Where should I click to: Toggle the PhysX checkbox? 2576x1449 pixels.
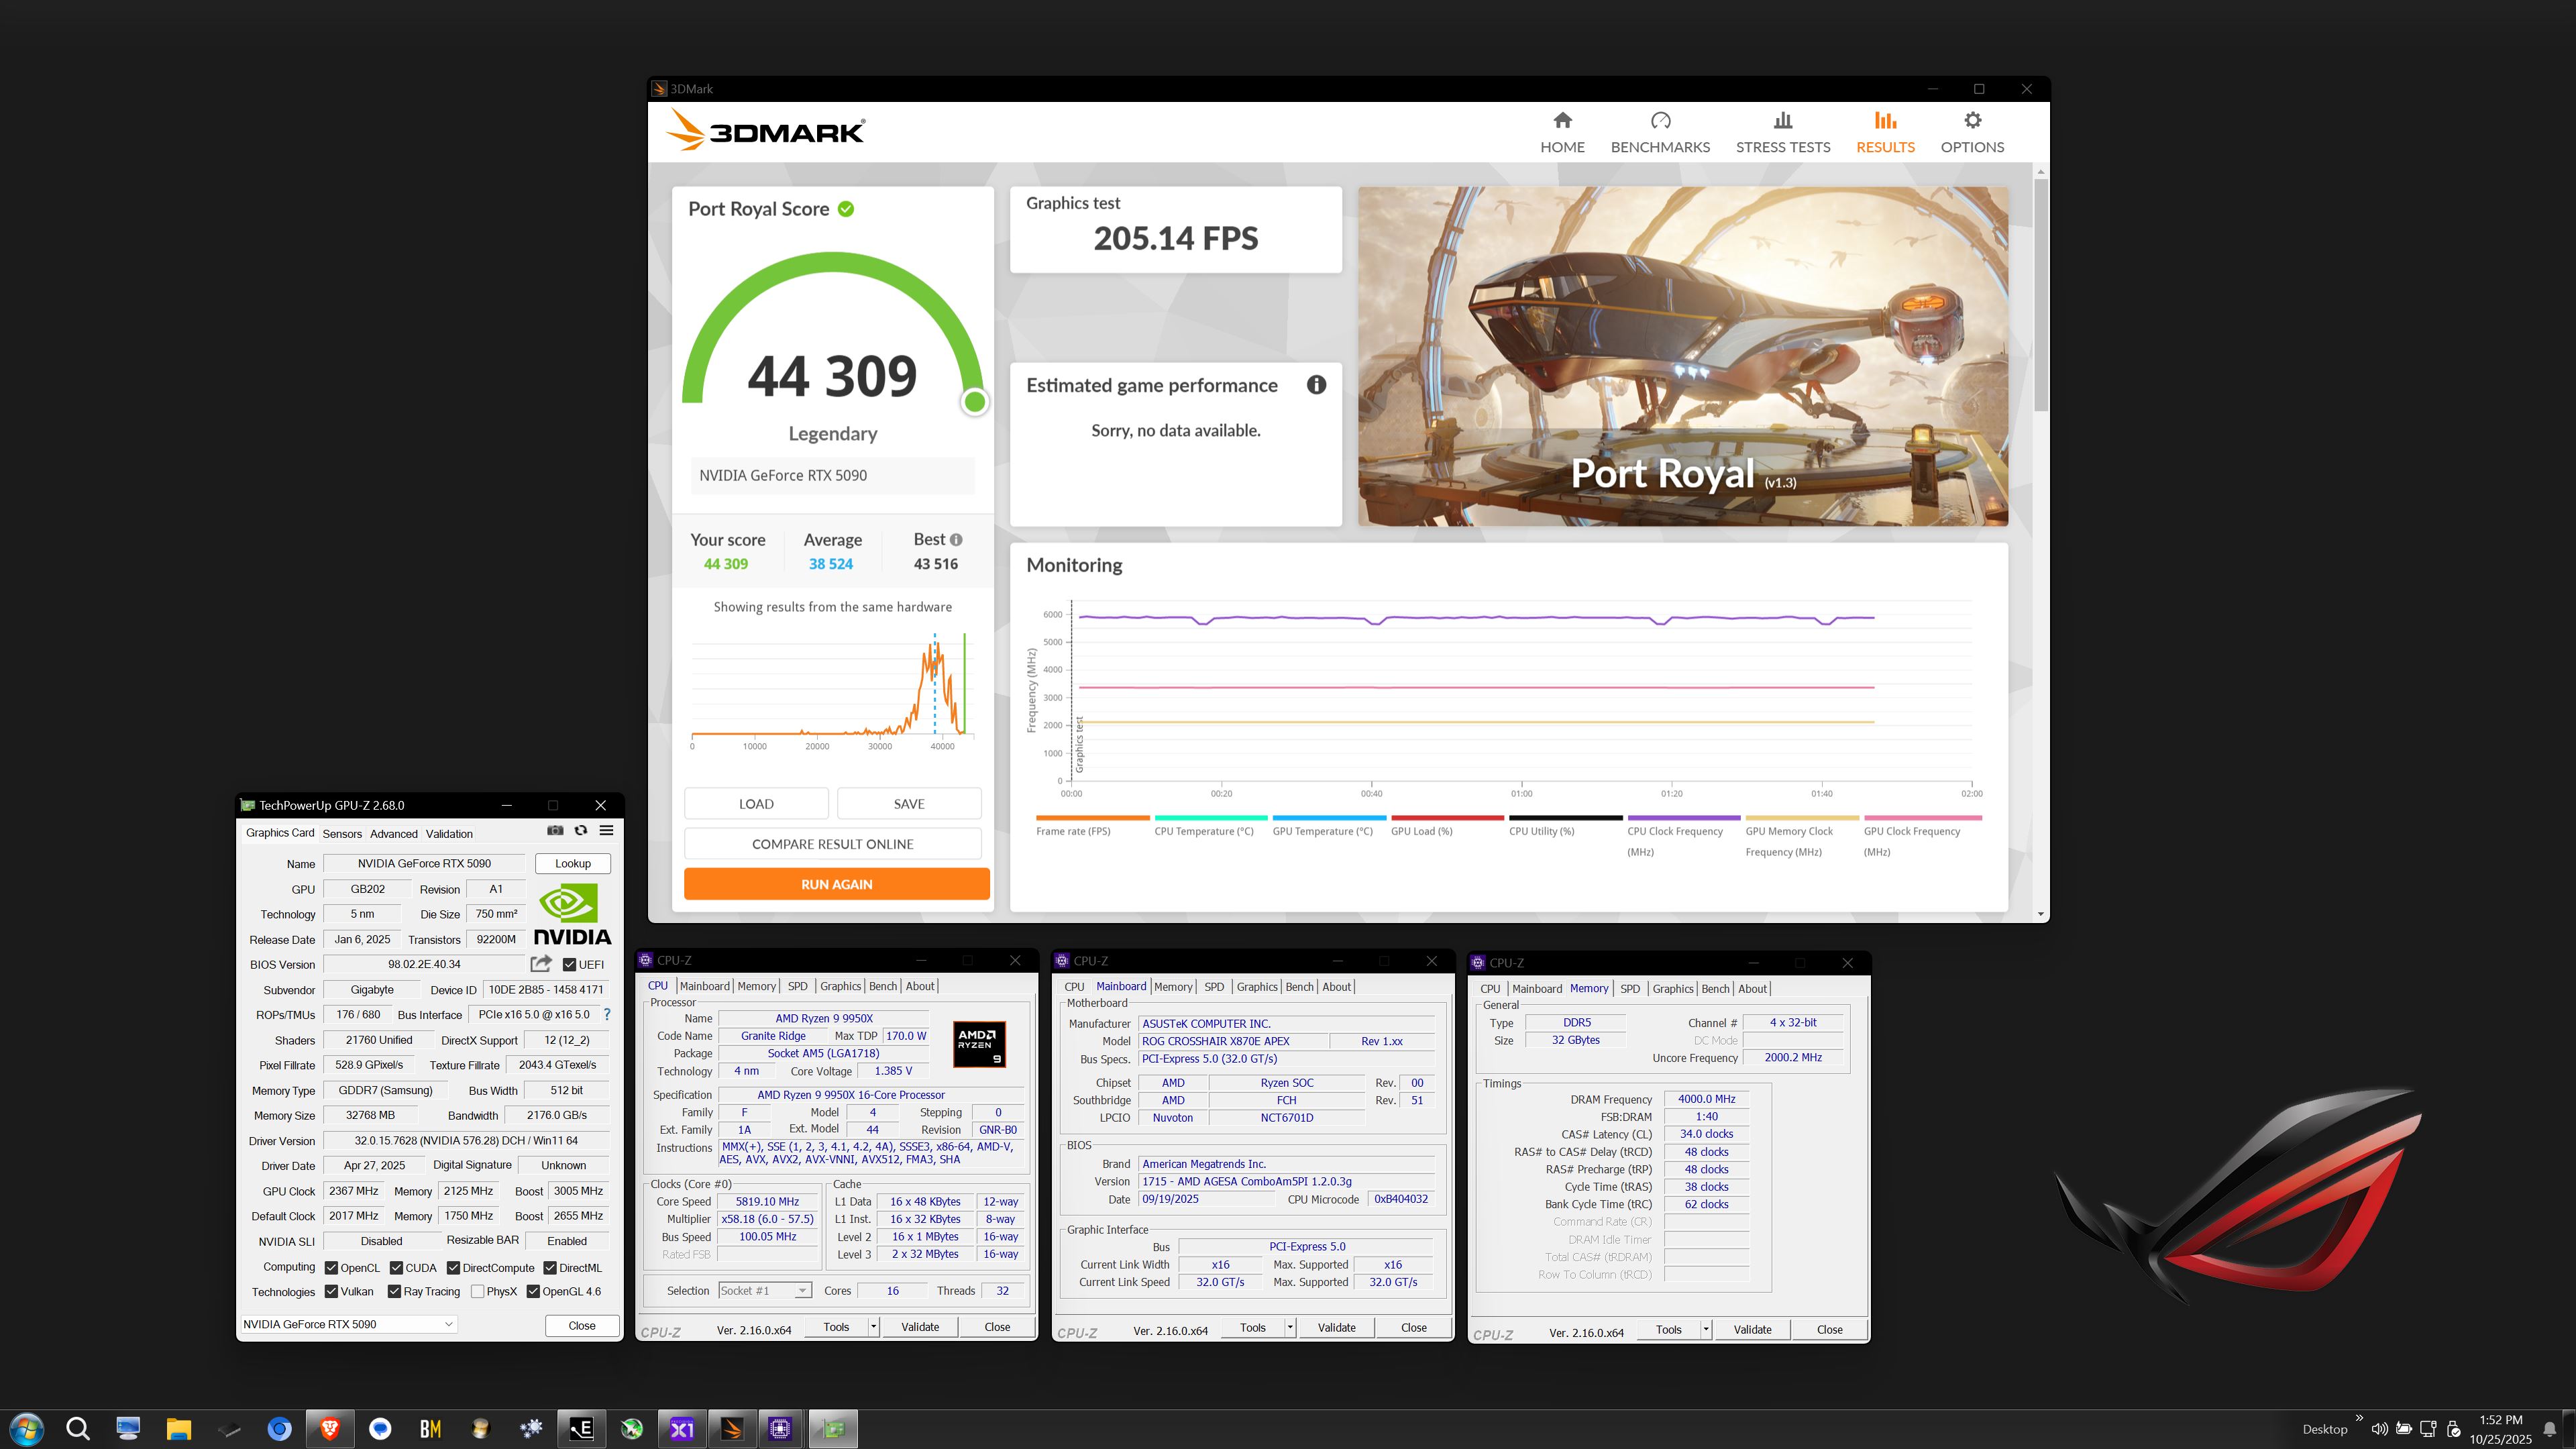478,1292
